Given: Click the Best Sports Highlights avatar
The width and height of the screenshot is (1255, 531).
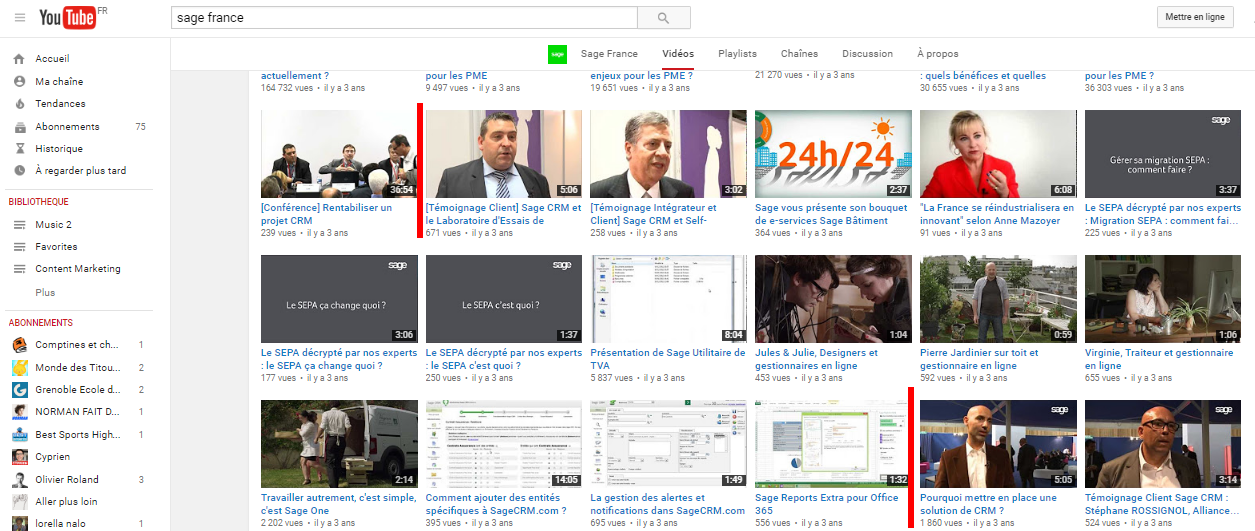Looking at the screenshot, I should (x=19, y=435).
